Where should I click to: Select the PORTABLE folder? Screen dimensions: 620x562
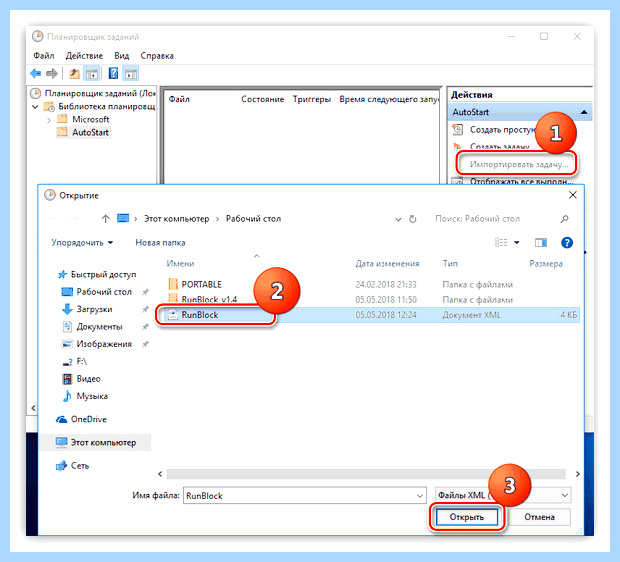click(201, 284)
